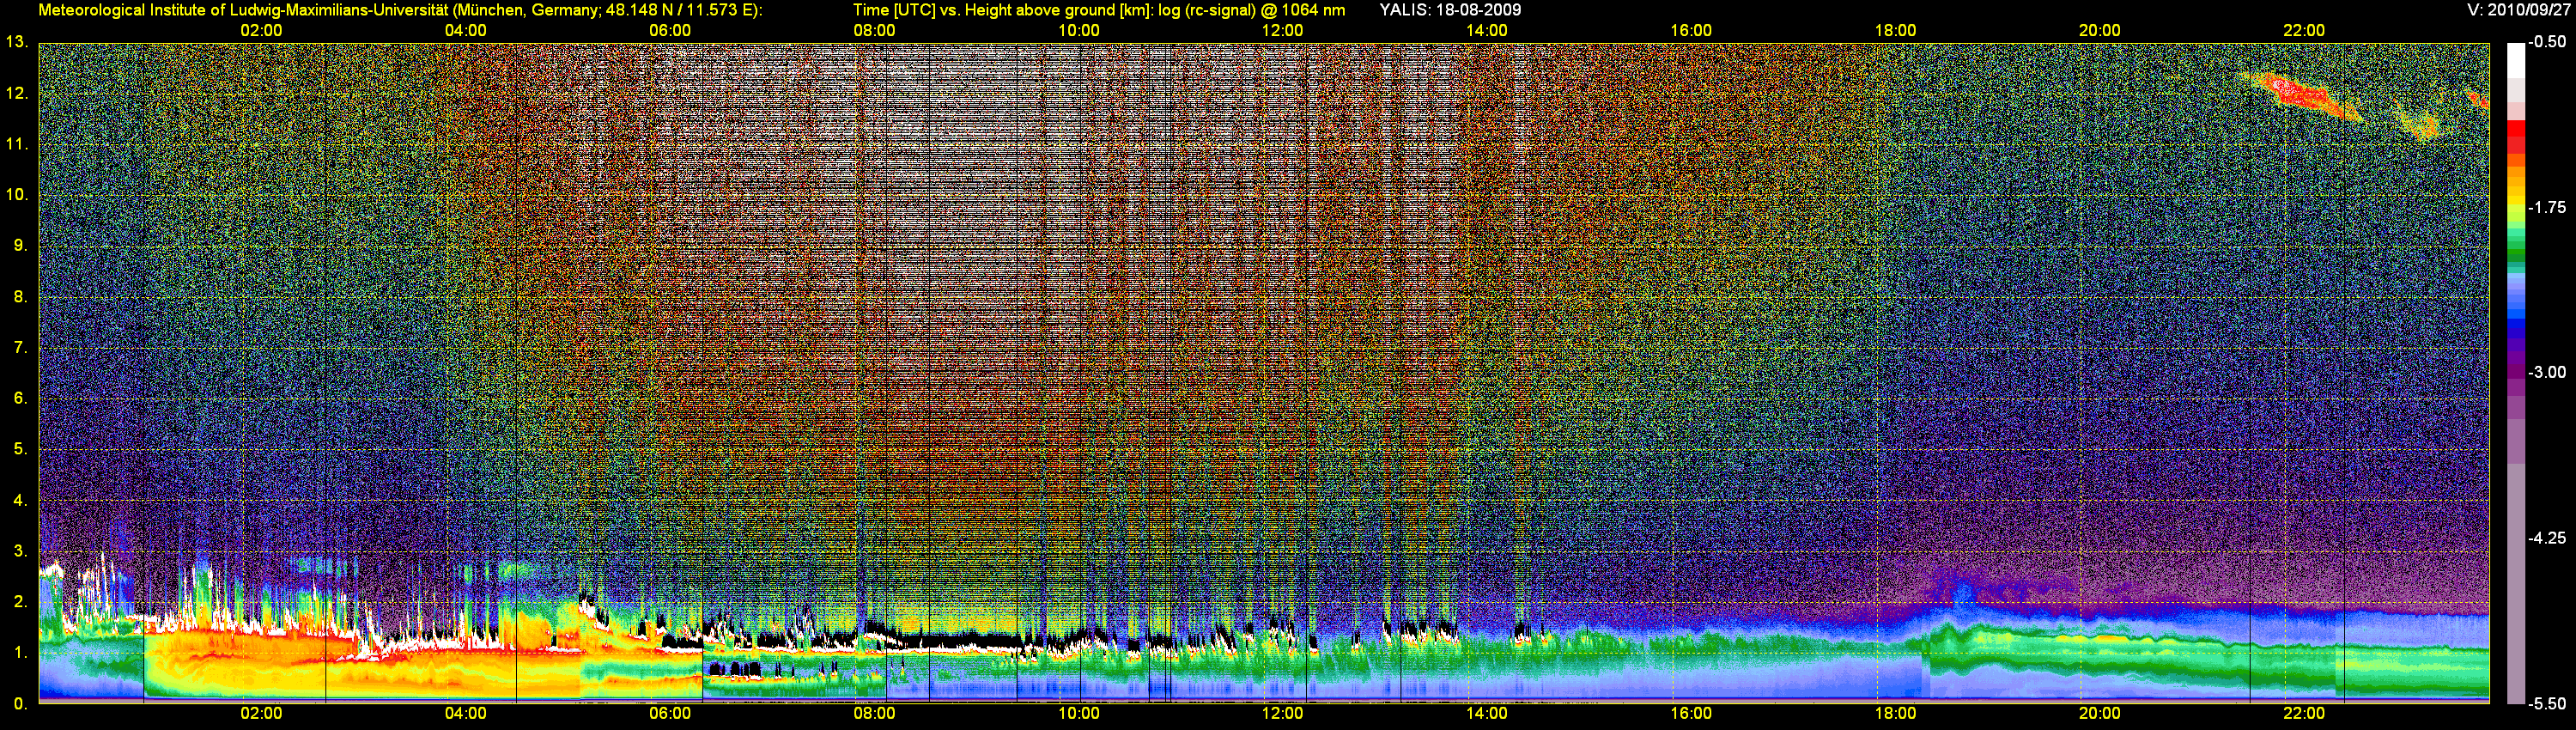This screenshot has height=730, width=2576.
Task: Click the 1 km height axis label
Action: 19,652
